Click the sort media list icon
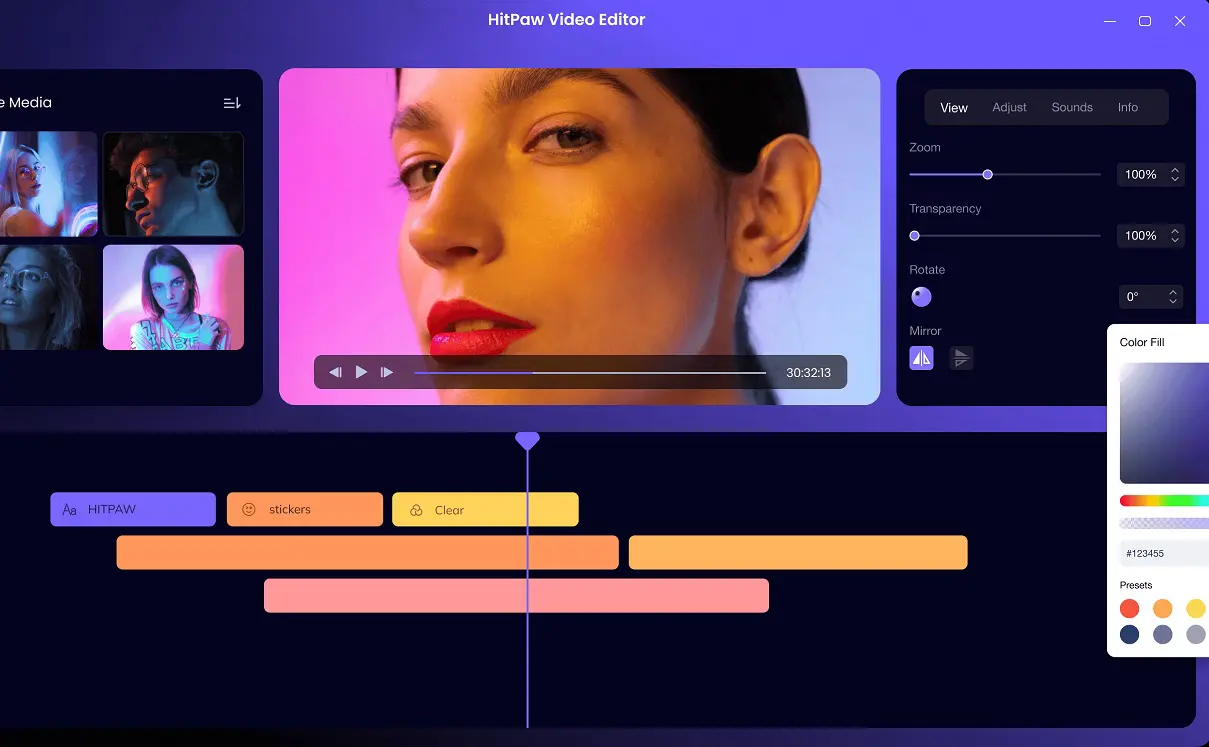 coord(232,103)
